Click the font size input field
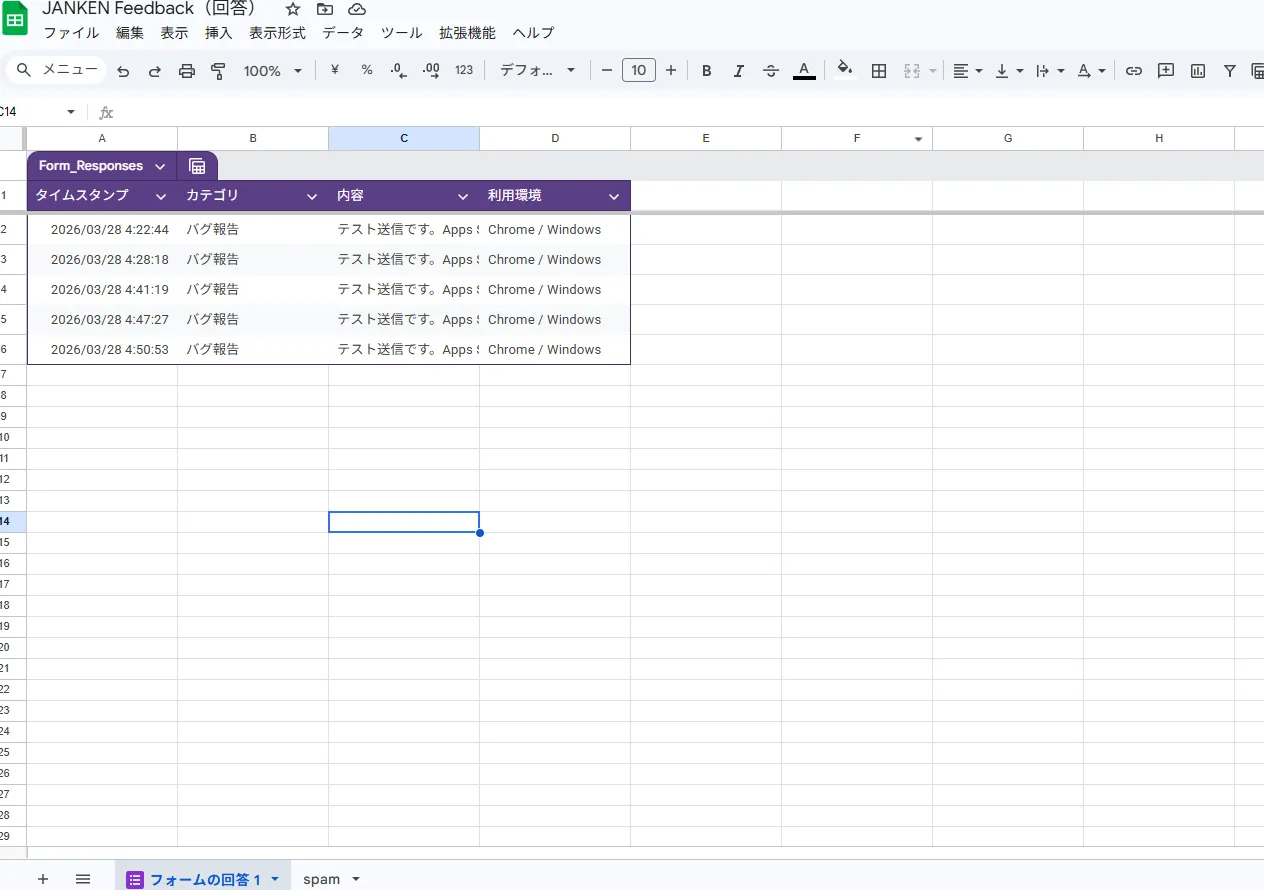Screen dimensions: 1264x890 (639, 70)
